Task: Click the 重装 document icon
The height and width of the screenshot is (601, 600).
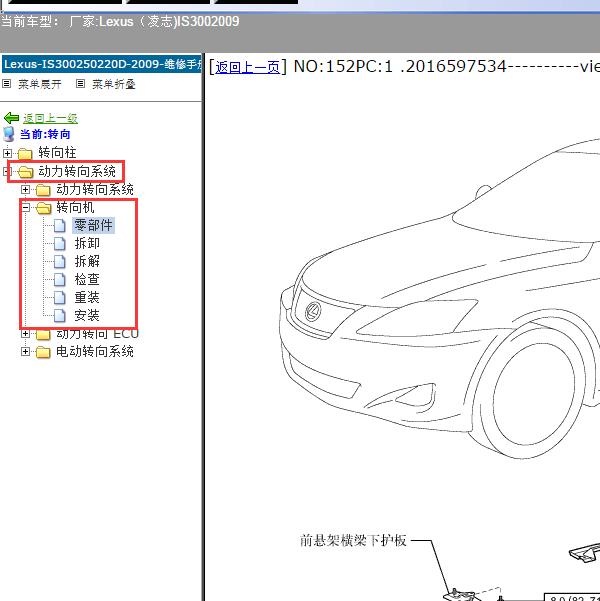Action: [59, 298]
